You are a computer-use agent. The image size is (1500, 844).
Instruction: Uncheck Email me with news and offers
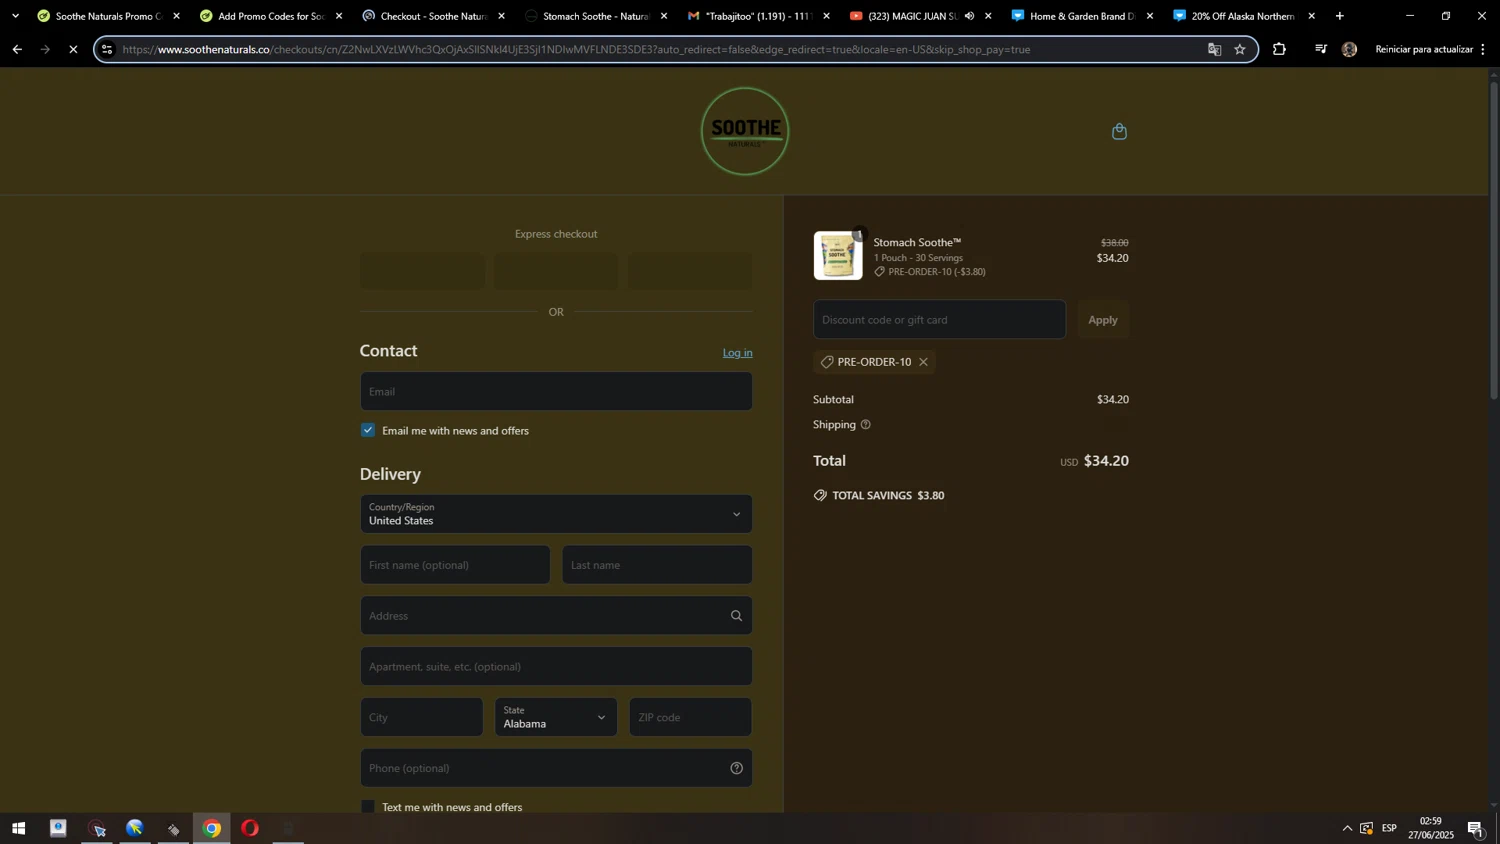tap(368, 430)
